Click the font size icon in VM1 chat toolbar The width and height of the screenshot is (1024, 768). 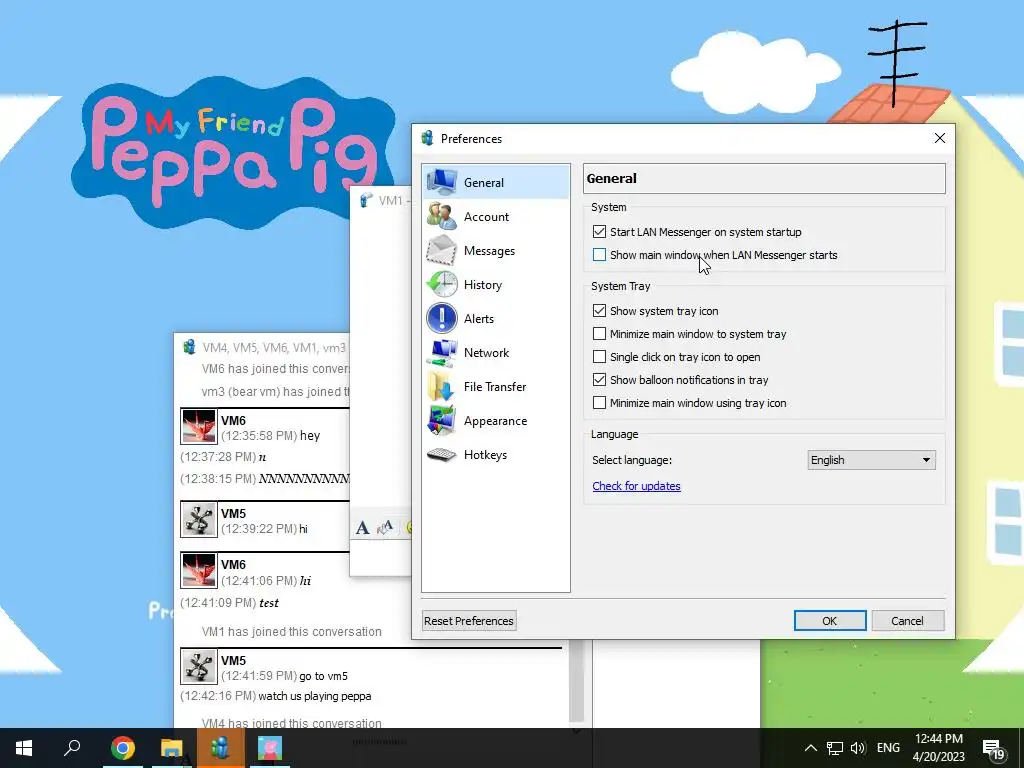tap(385, 528)
